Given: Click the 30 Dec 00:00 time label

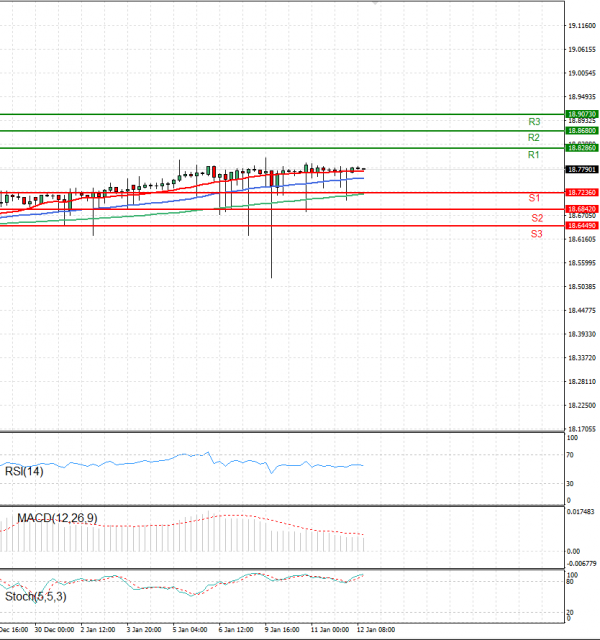Looking at the screenshot, I should tap(54, 630).
